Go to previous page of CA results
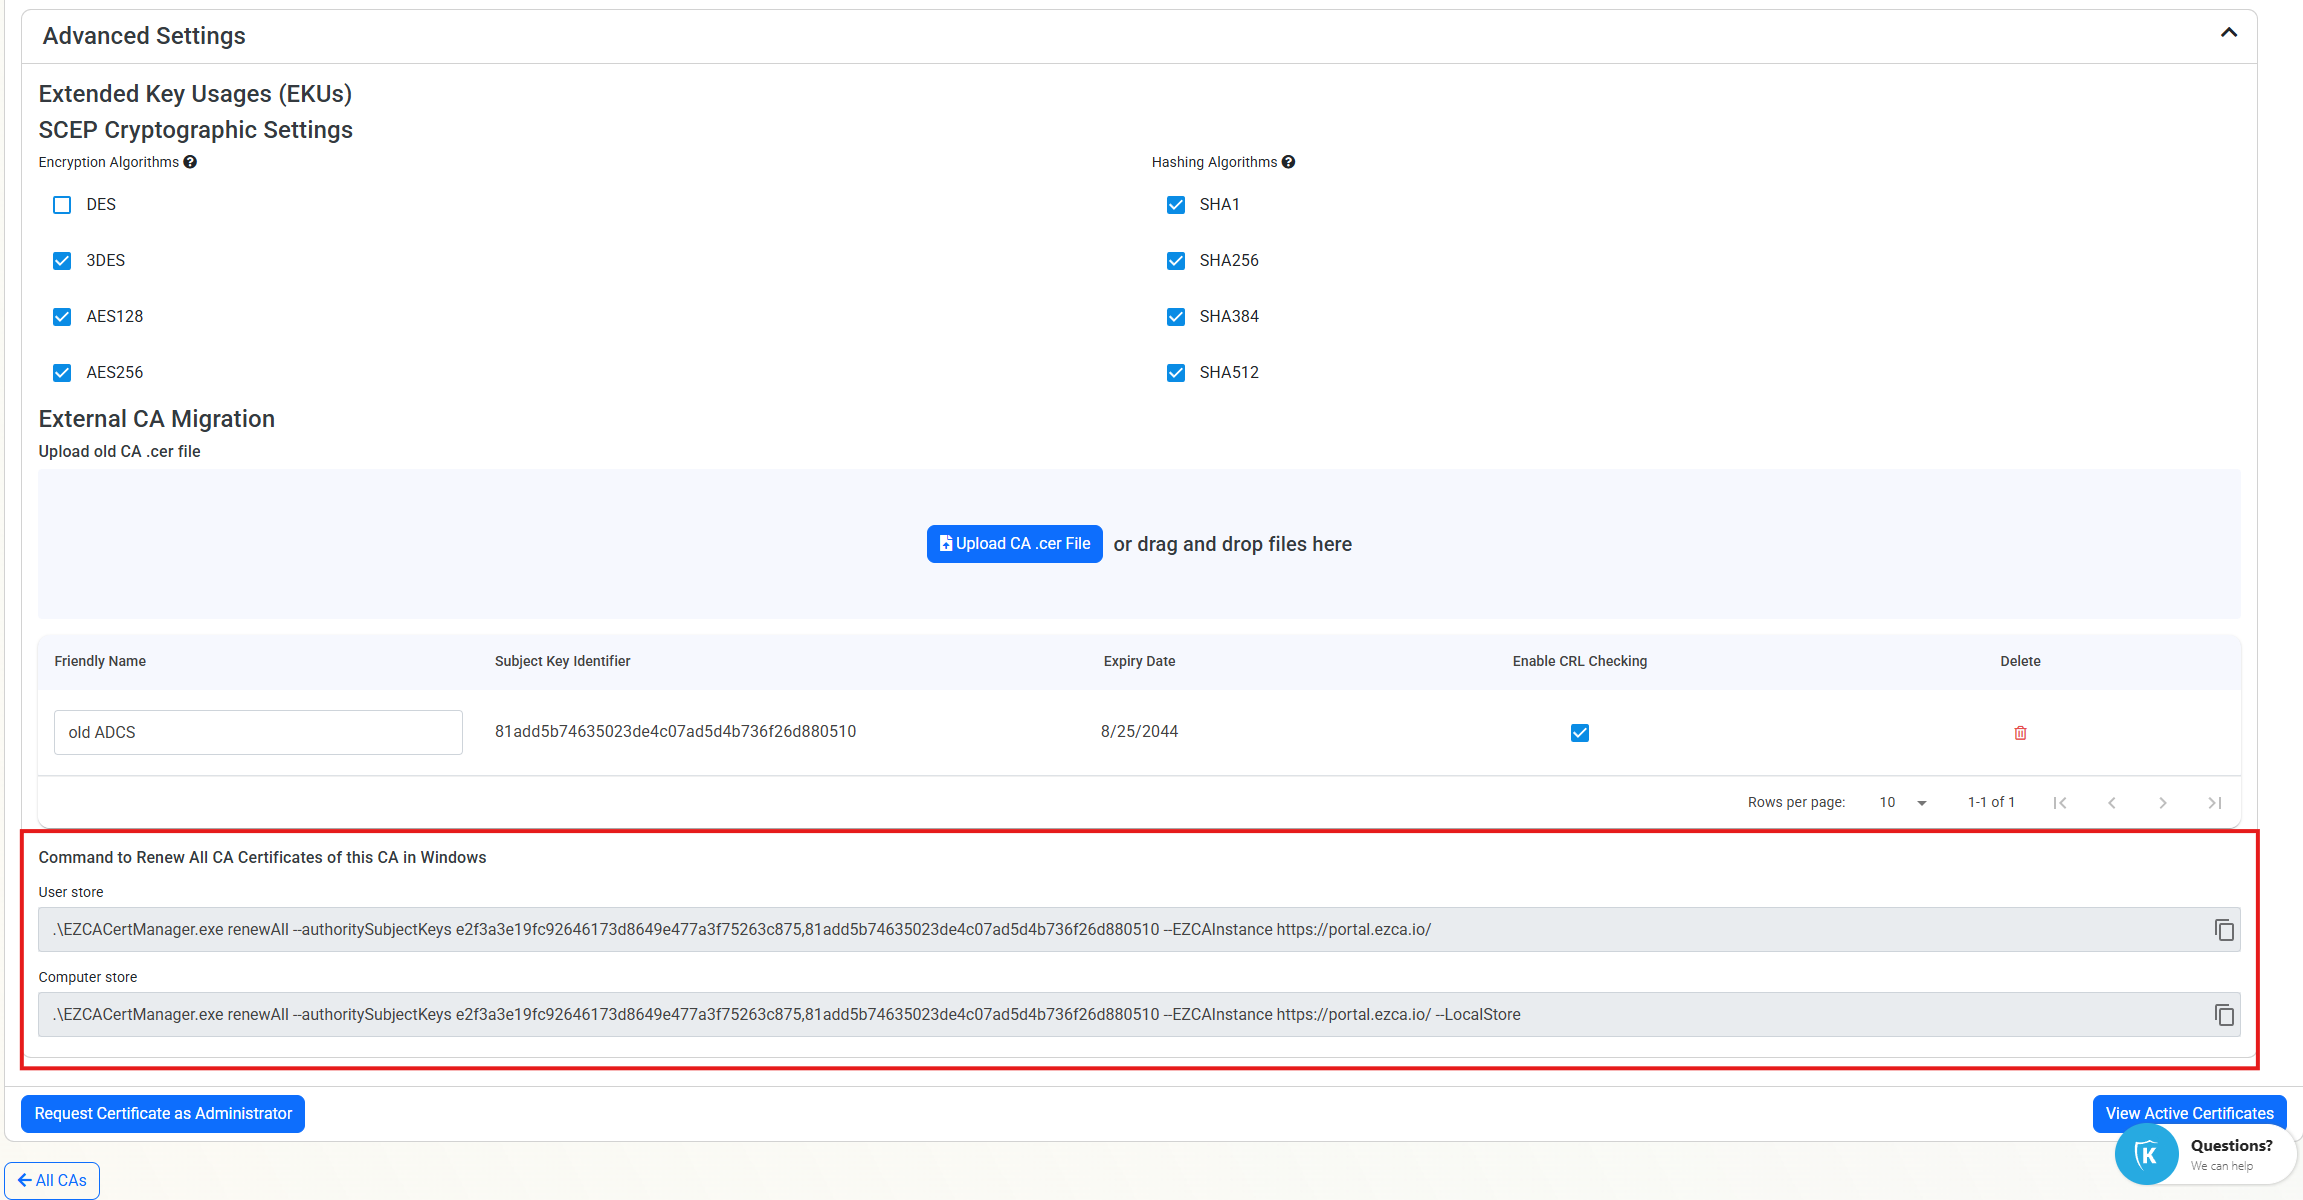2303x1200 pixels. click(2112, 802)
